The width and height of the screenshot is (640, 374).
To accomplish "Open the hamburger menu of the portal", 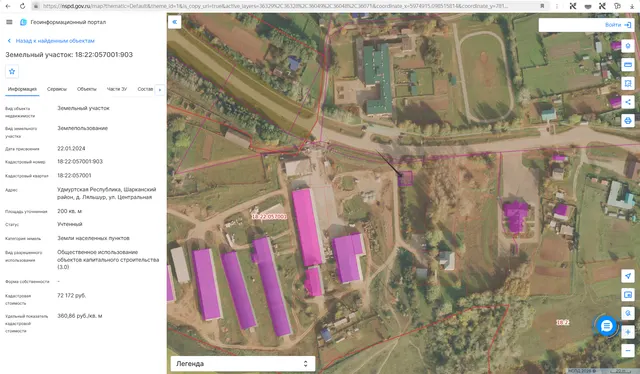I will (9, 22).
